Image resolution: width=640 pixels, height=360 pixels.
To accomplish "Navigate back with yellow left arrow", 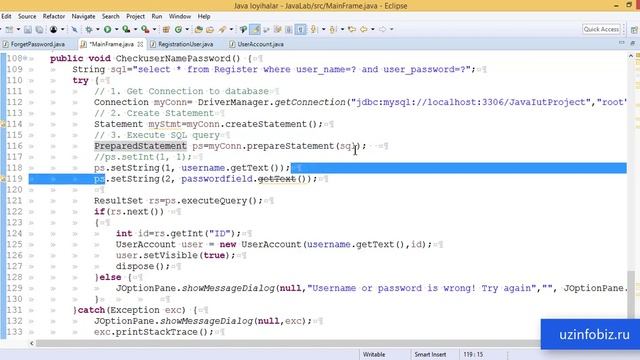I will point(363,29).
